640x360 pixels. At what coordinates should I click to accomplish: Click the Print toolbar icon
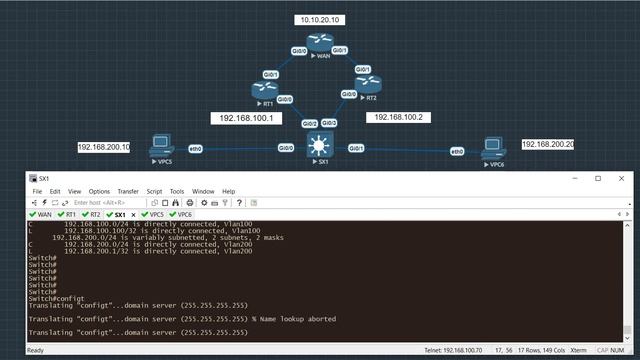tap(190, 203)
